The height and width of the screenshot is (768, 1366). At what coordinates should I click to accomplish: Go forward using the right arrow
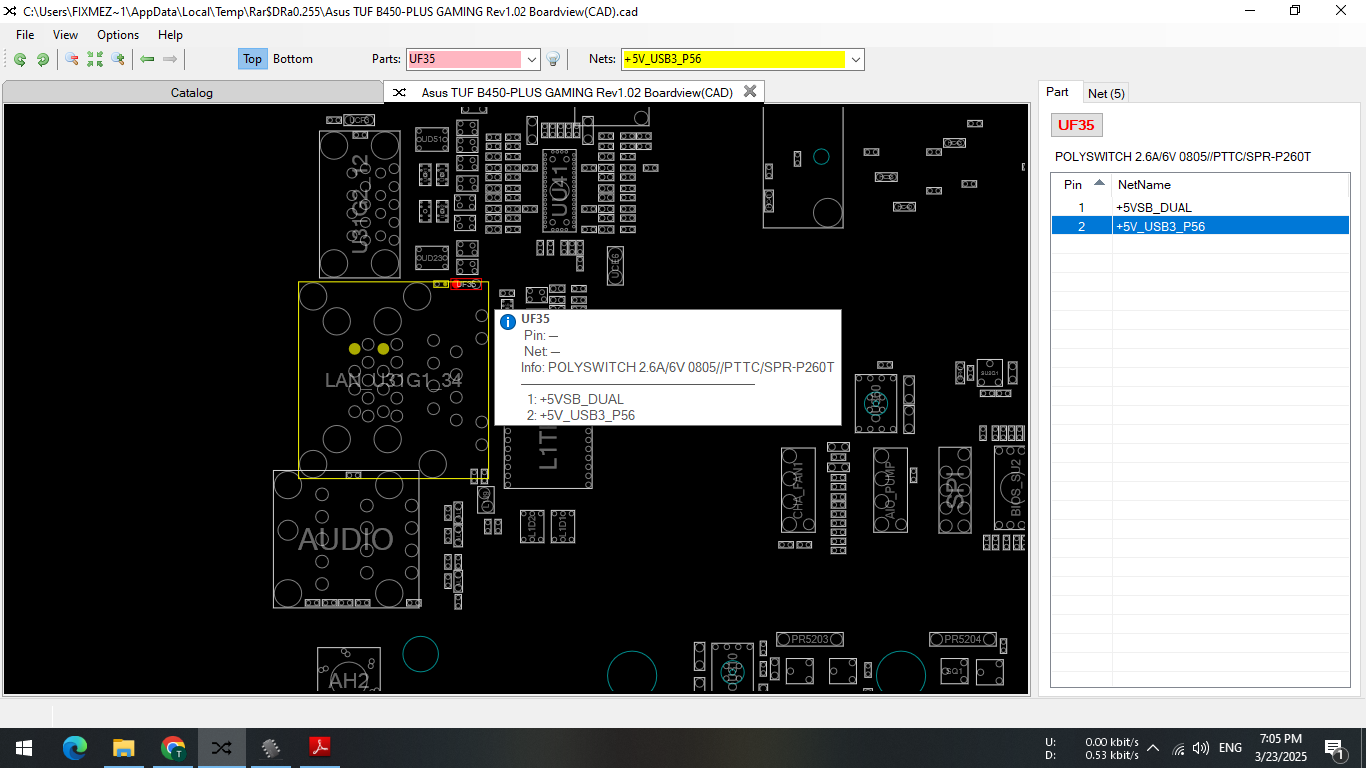(170, 59)
